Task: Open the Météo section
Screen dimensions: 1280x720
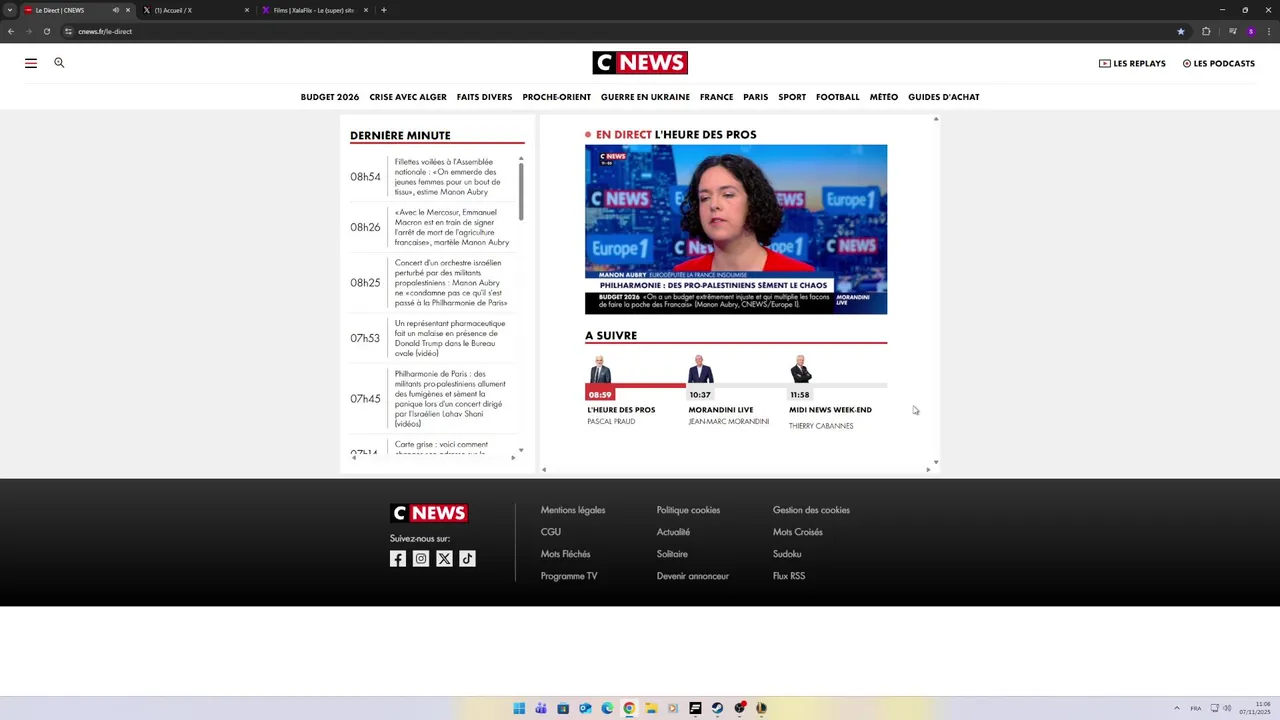Action: 883,97
